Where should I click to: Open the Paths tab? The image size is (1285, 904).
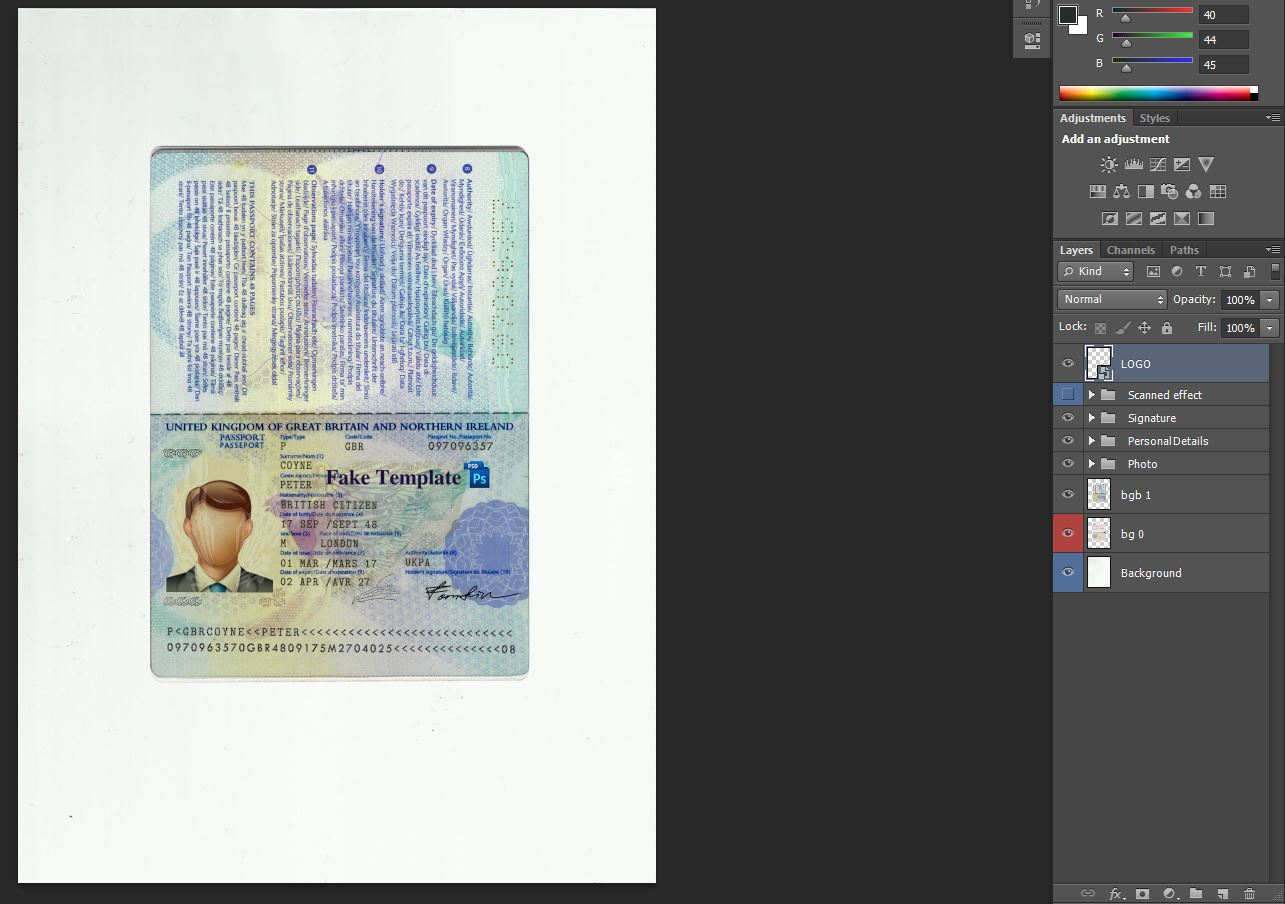coord(1184,249)
